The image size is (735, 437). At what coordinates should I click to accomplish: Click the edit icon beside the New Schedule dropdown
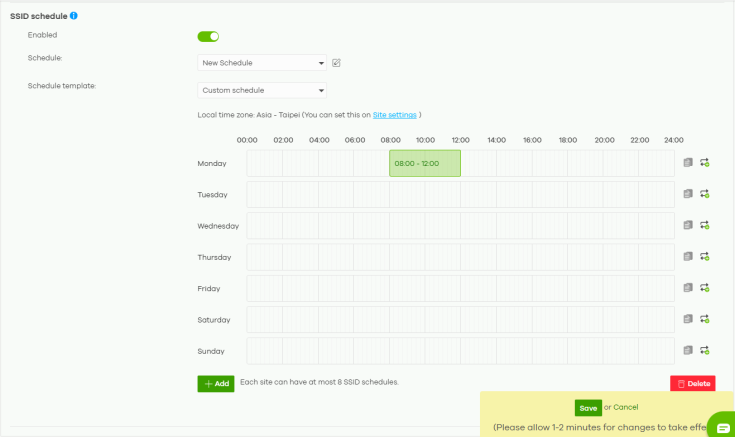coord(337,63)
